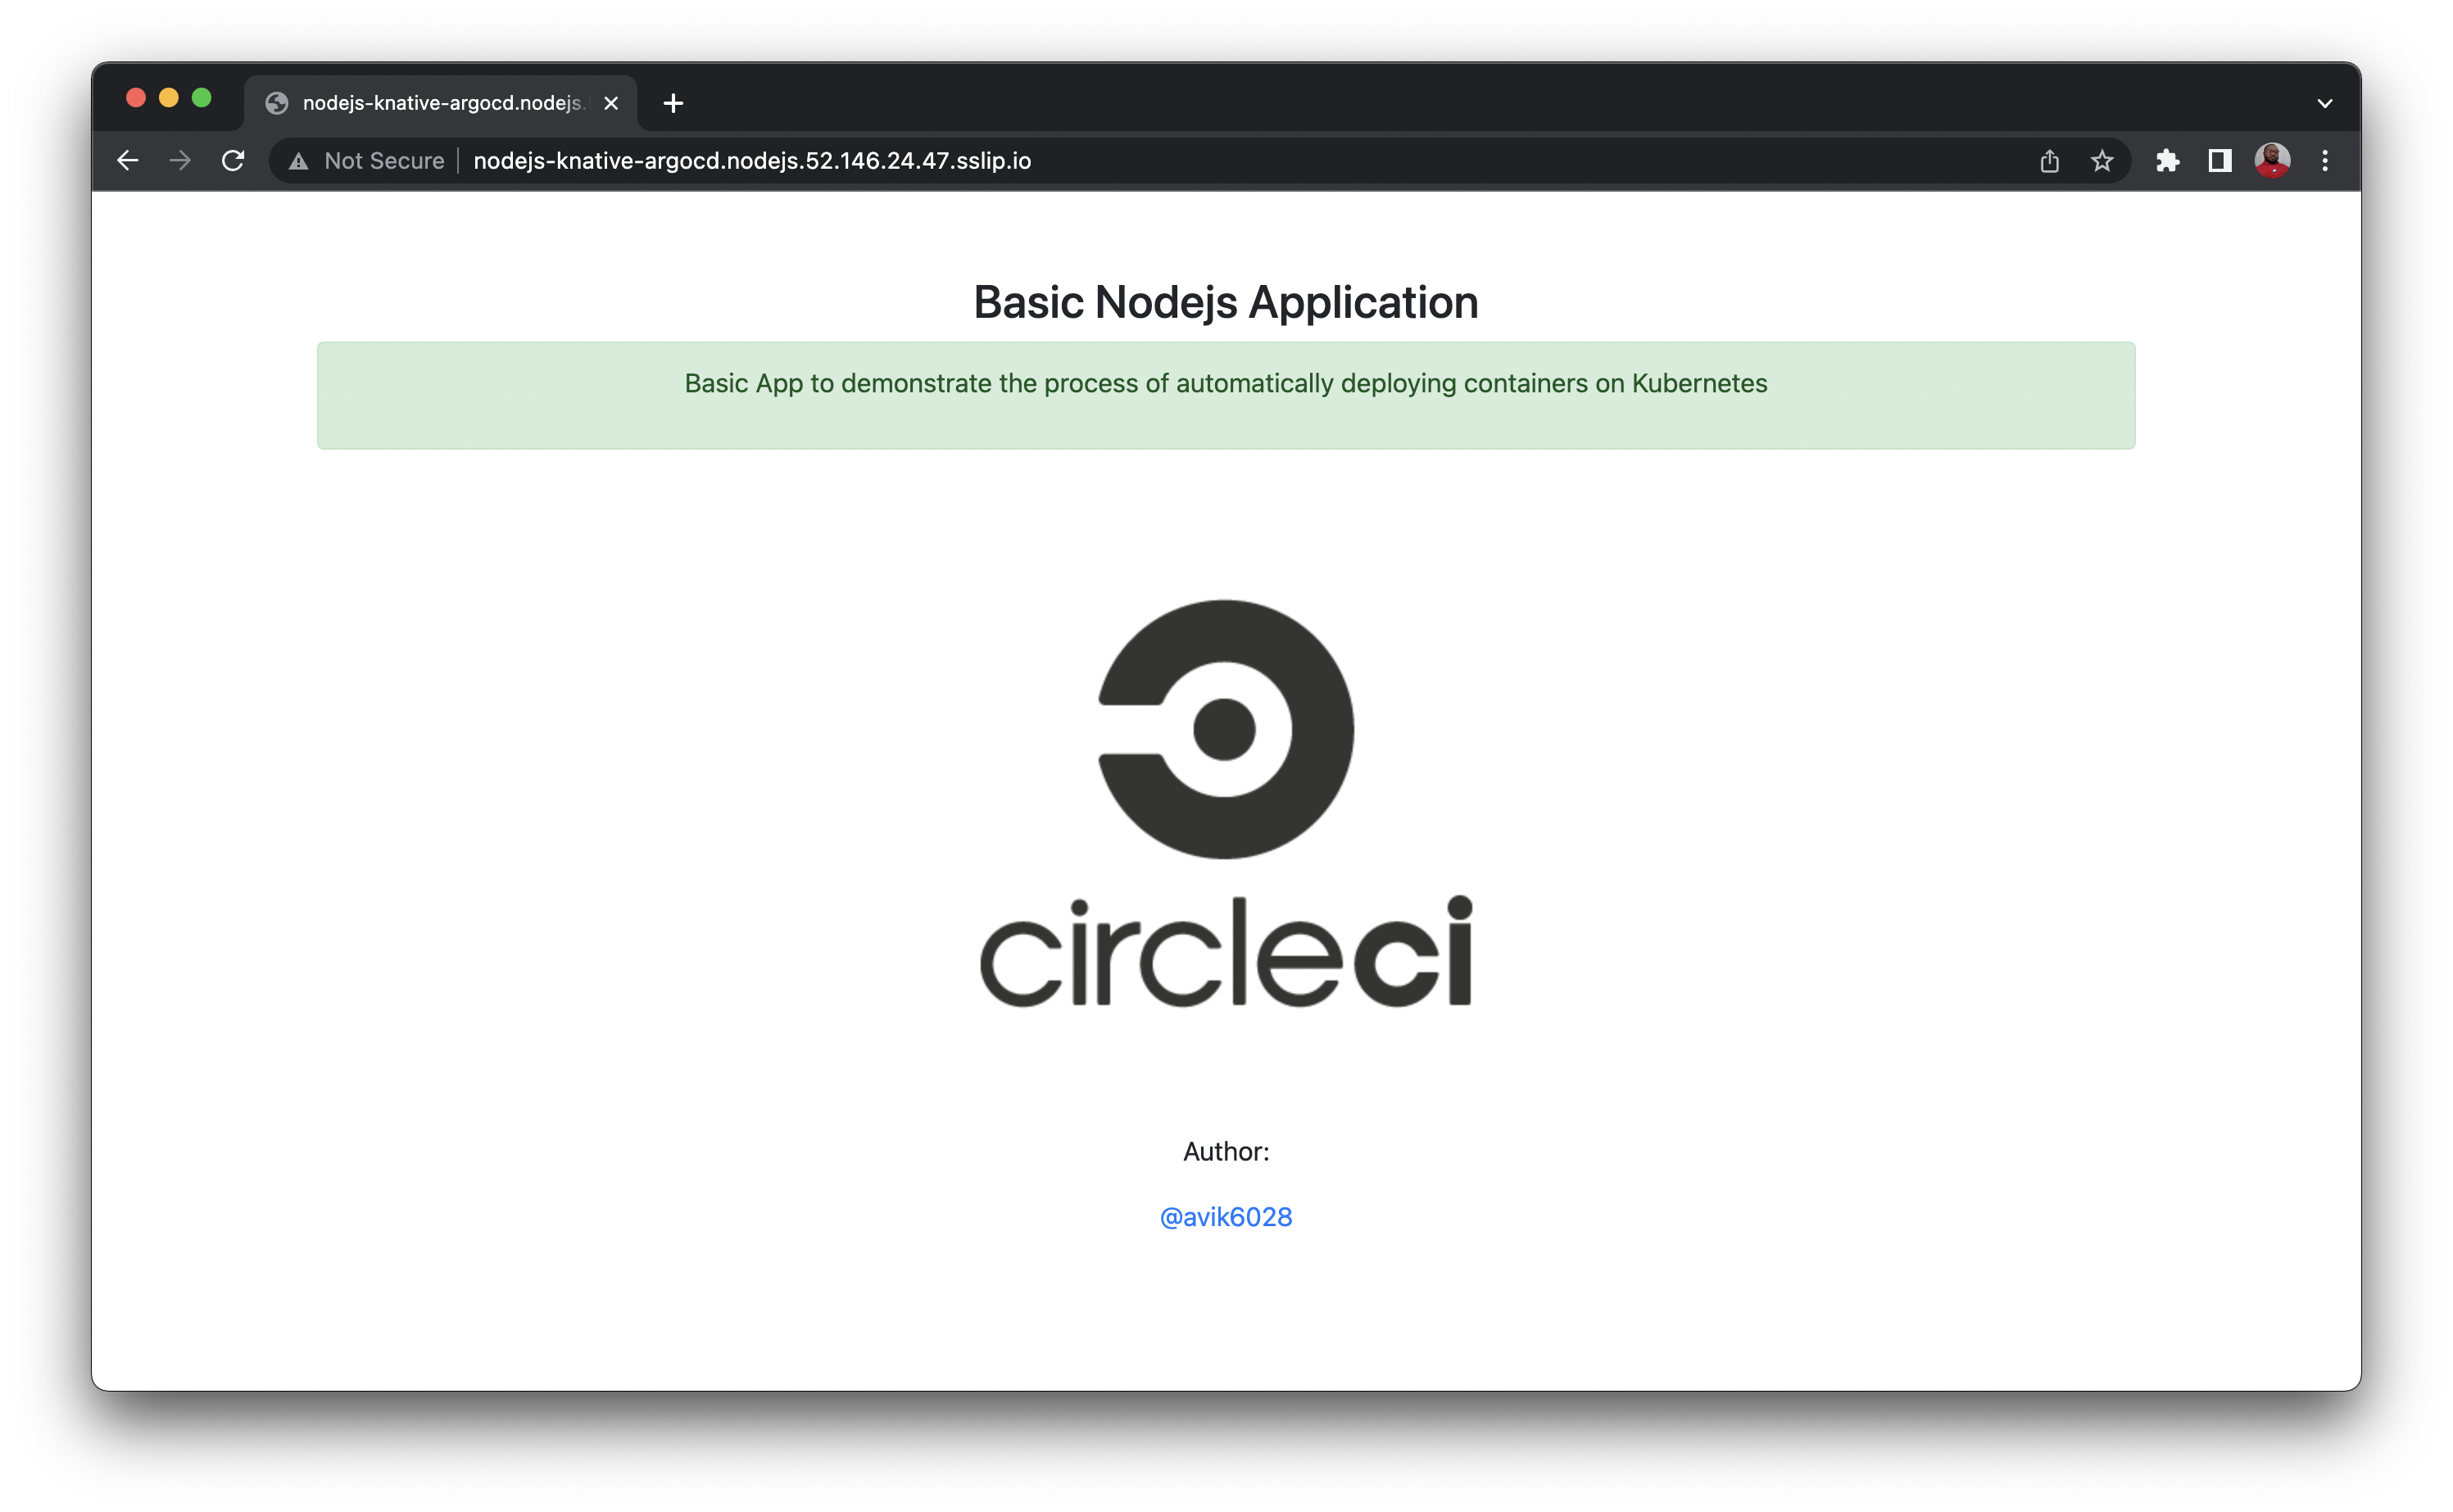The image size is (2453, 1512).
Task: Close the nodejs-knative-argocd tab
Action: pyautogui.click(x=611, y=103)
